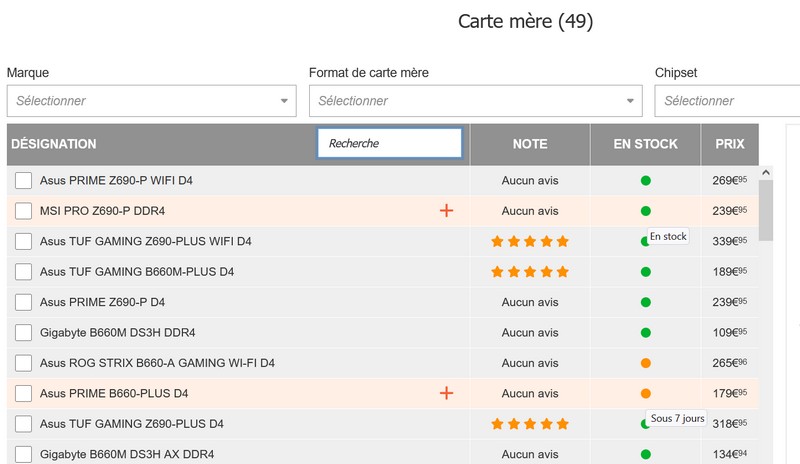
Task: Click orange stock dot for Asus ROG STRIX B660-A
Action: point(645,363)
